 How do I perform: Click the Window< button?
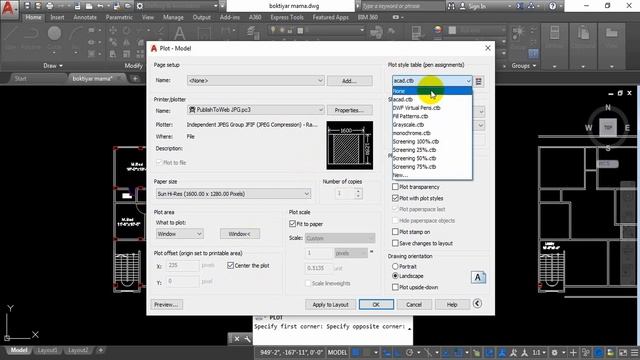click(240, 234)
